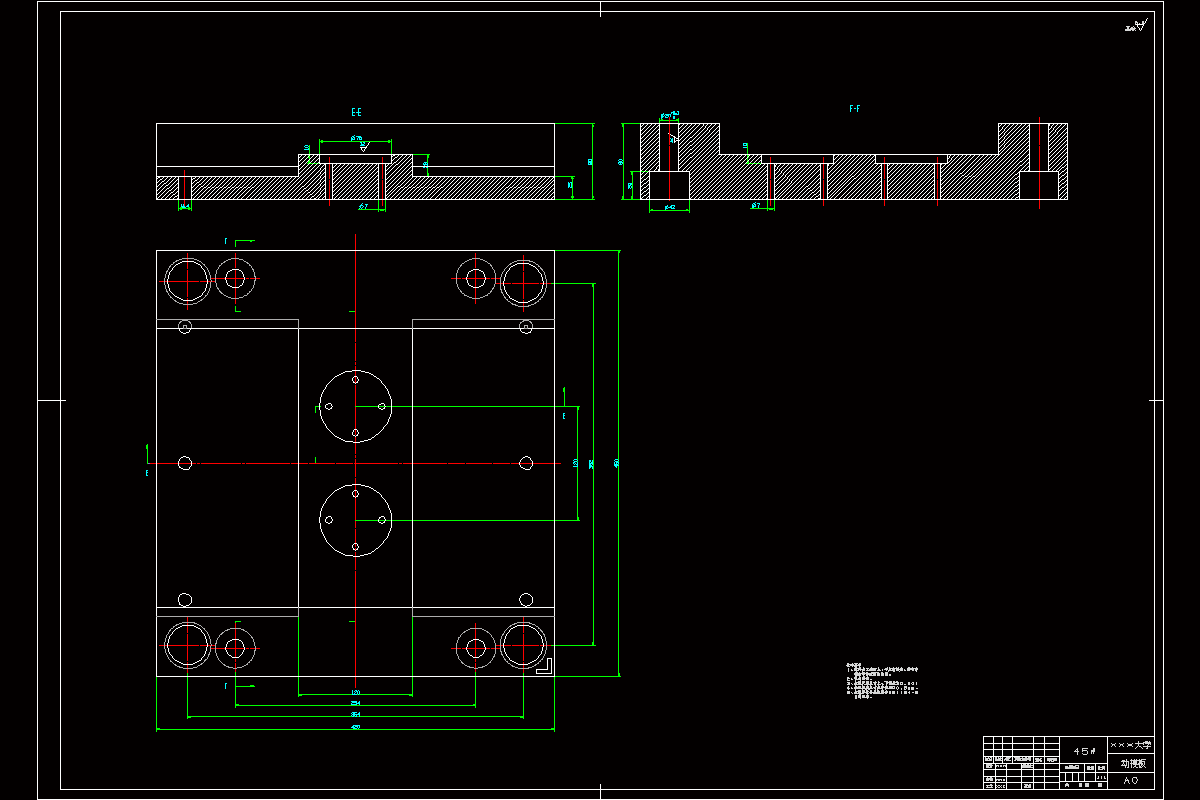Click the surface roughness symbol at sheet corner
The image size is (1200, 800).
tap(1137, 26)
